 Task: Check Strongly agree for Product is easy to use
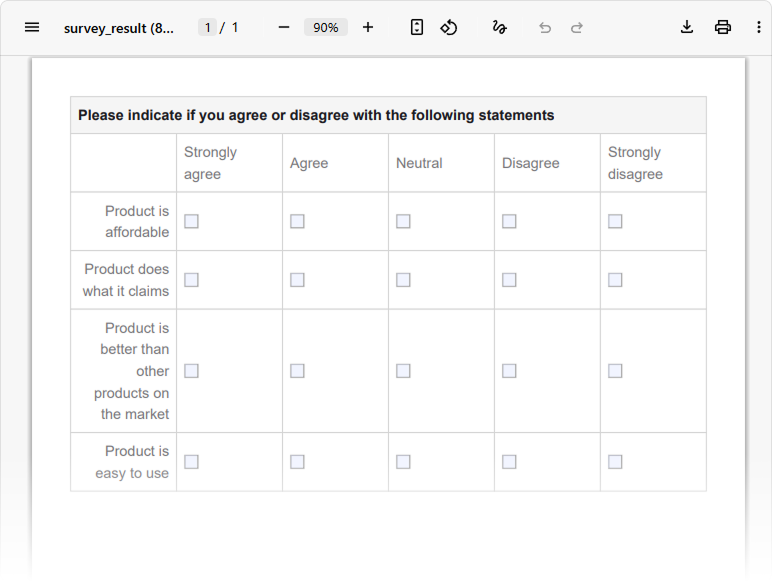tap(192, 462)
